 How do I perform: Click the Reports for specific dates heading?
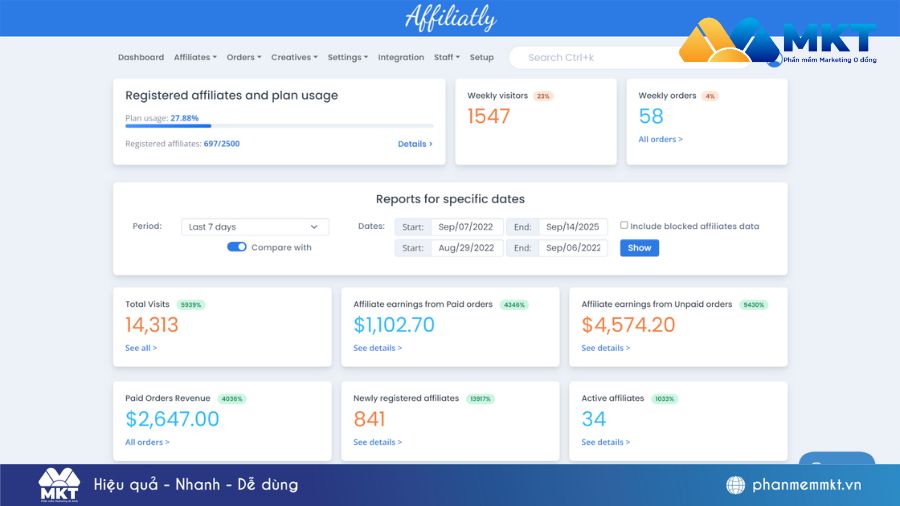pyautogui.click(x=450, y=199)
